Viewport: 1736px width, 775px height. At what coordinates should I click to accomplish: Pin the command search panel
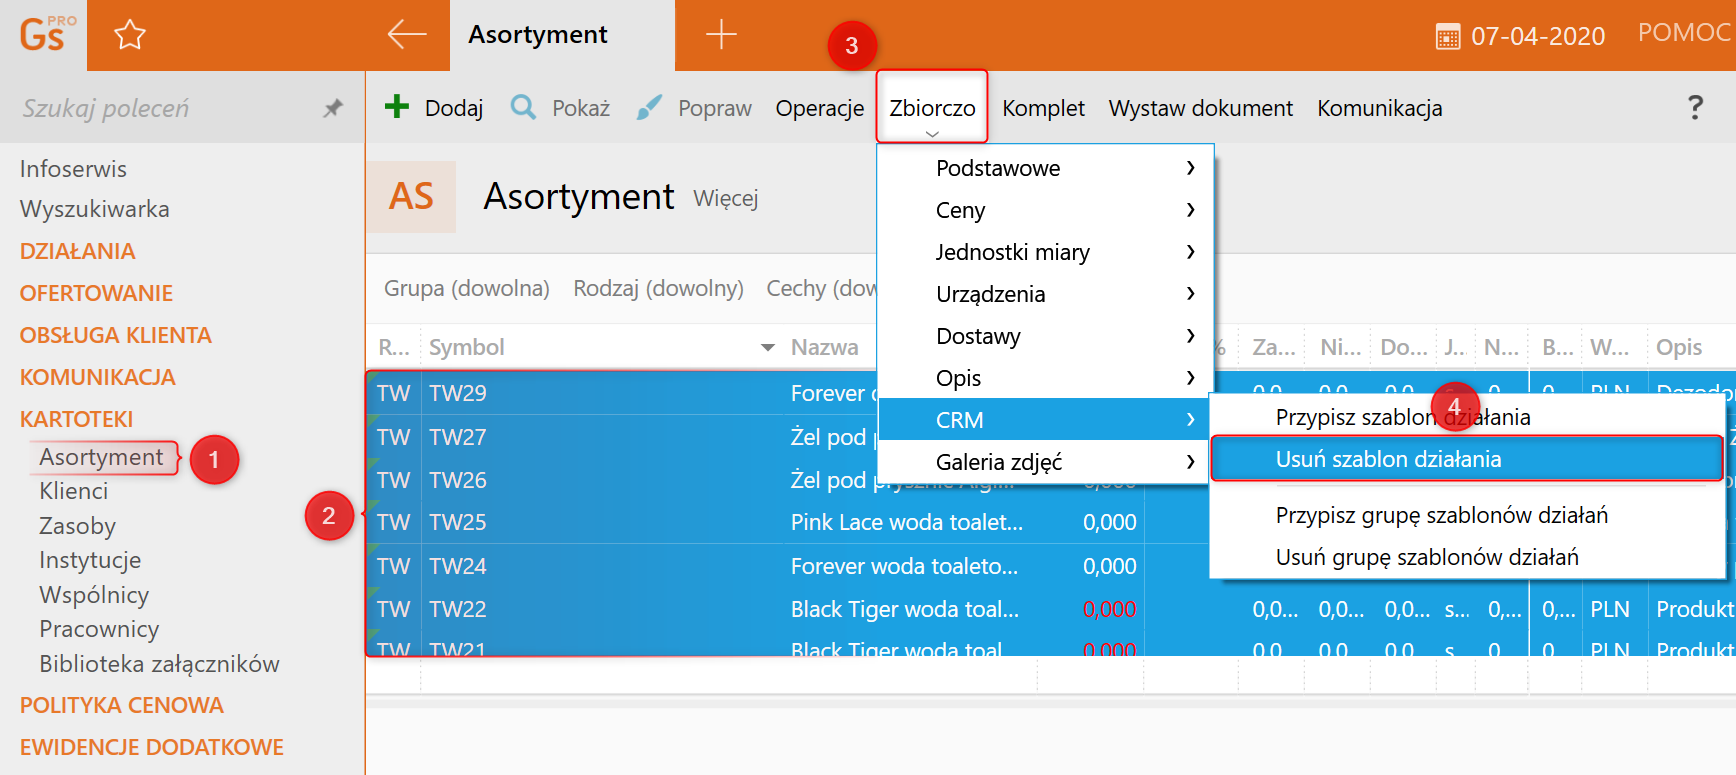(x=333, y=108)
